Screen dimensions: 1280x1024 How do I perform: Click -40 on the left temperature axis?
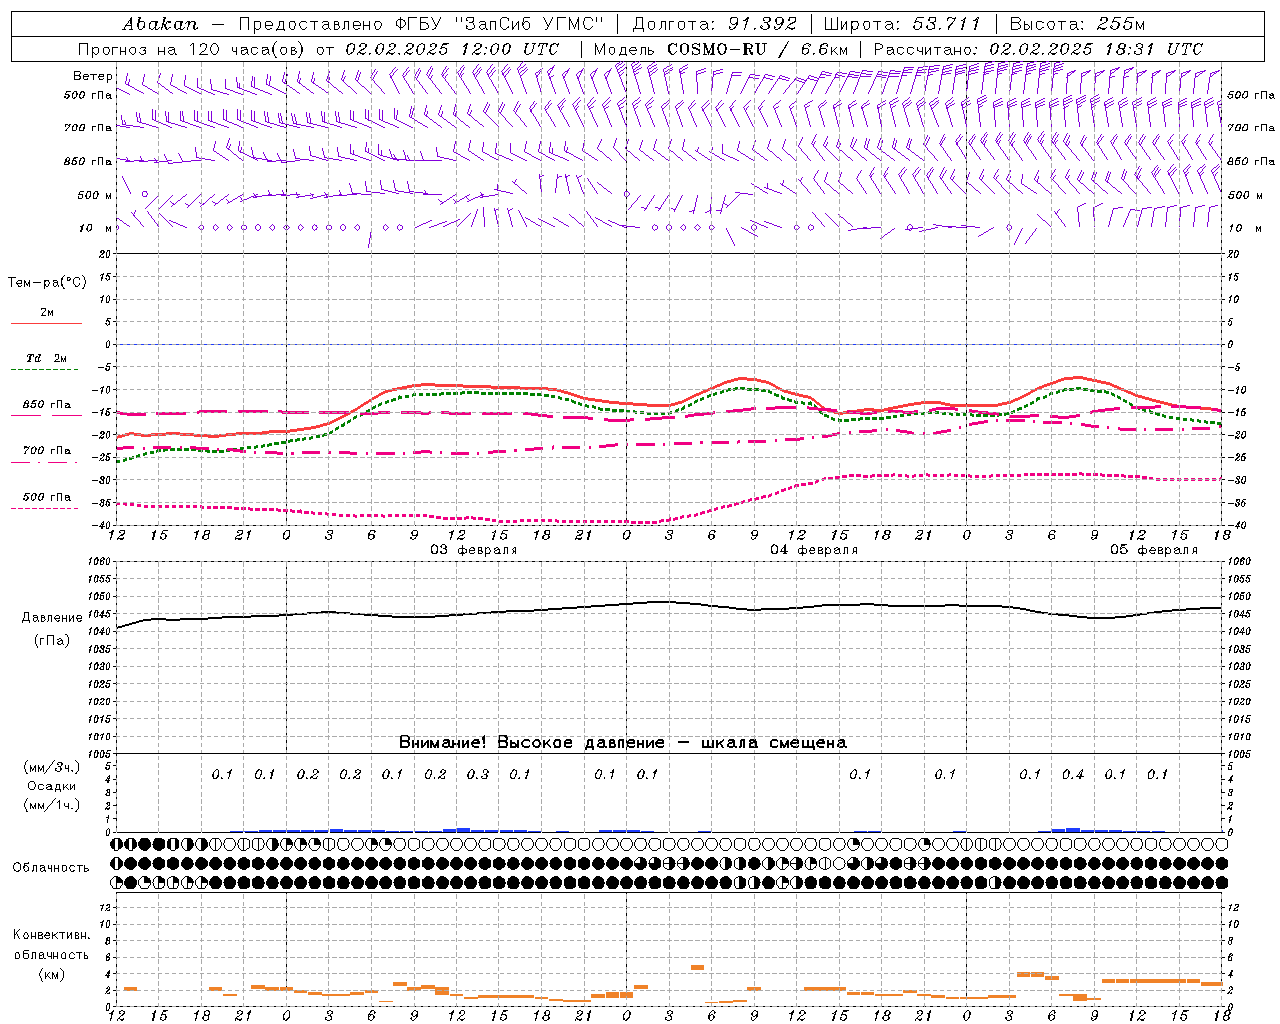[103, 525]
